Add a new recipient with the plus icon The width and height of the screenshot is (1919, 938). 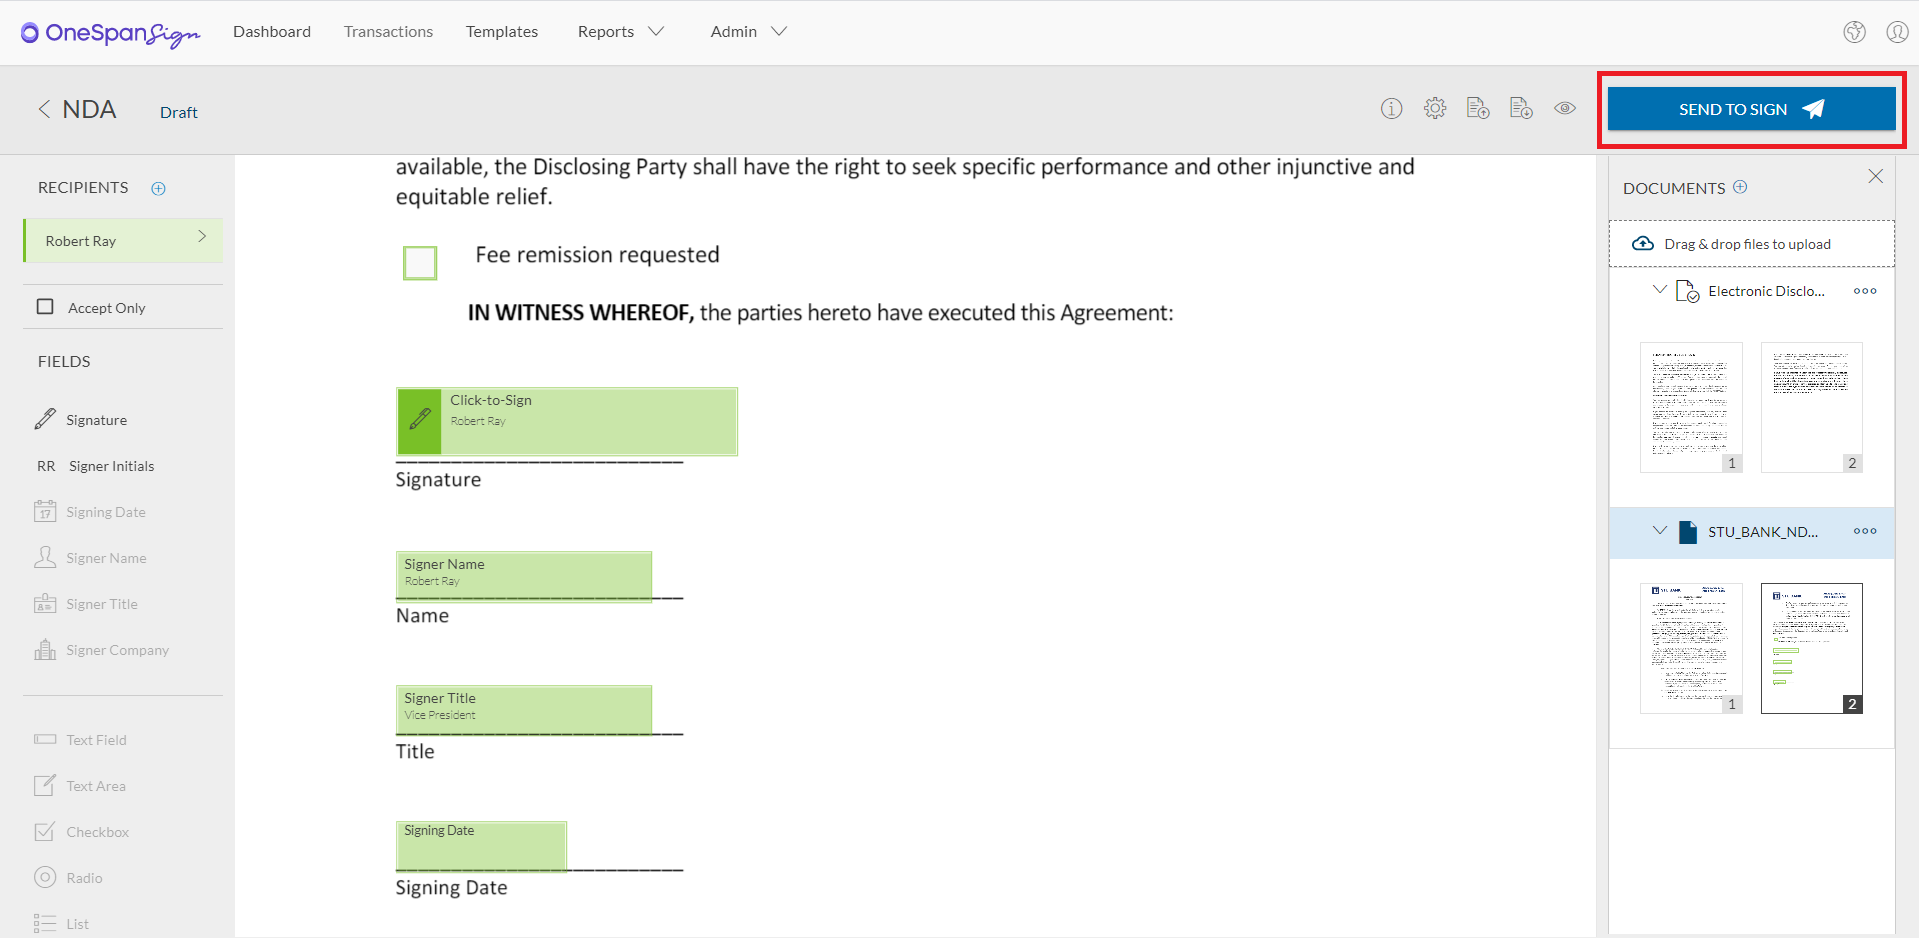[x=158, y=188]
